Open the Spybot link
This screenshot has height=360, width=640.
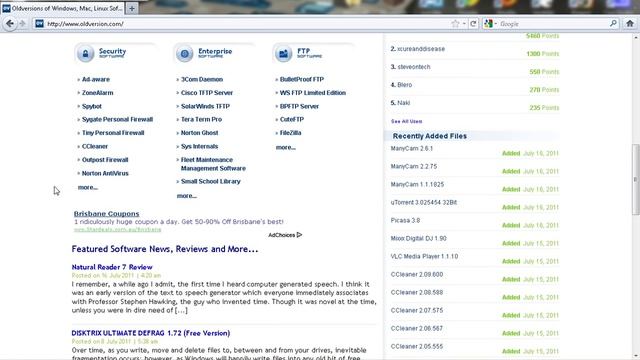coord(91,106)
